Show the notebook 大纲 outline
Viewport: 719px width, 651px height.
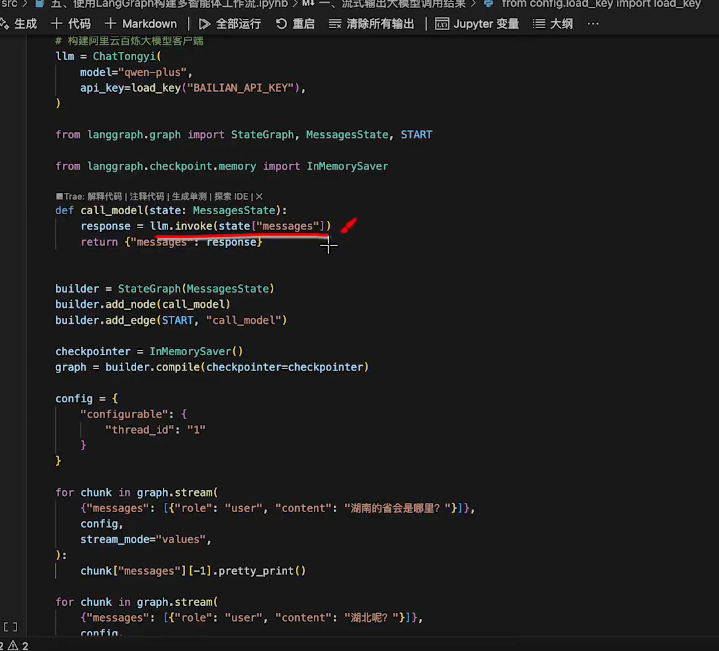tap(553, 24)
